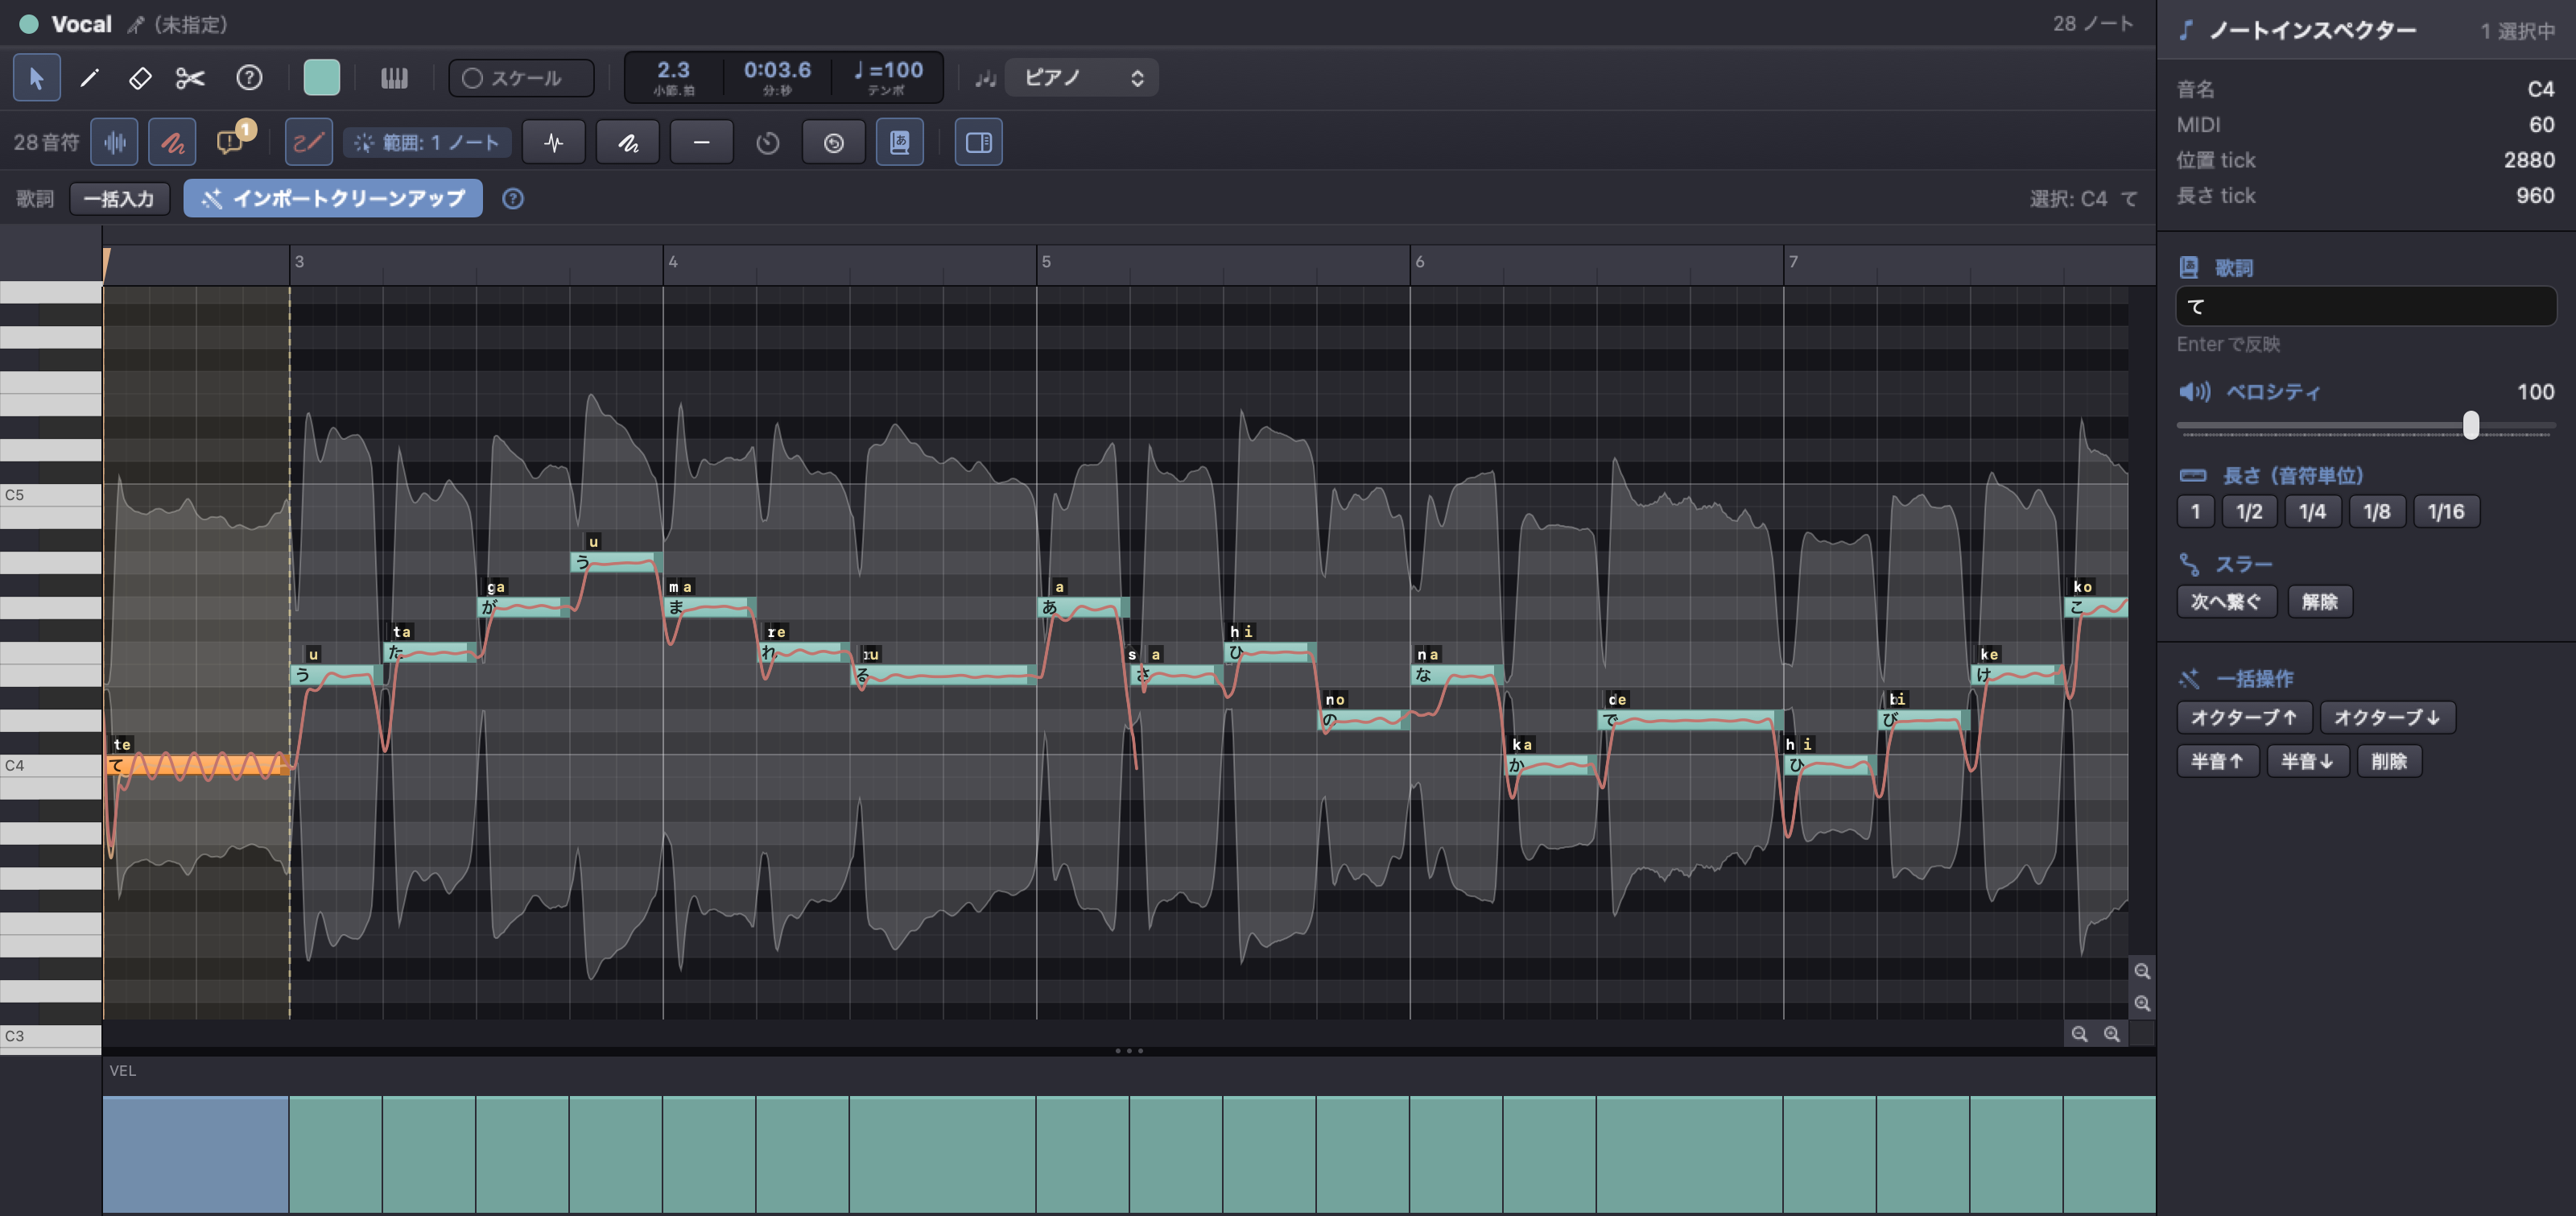This screenshot has width=2576, height=1216.
Task: Open the warning comment bubble icon
Action: (234, 140)
